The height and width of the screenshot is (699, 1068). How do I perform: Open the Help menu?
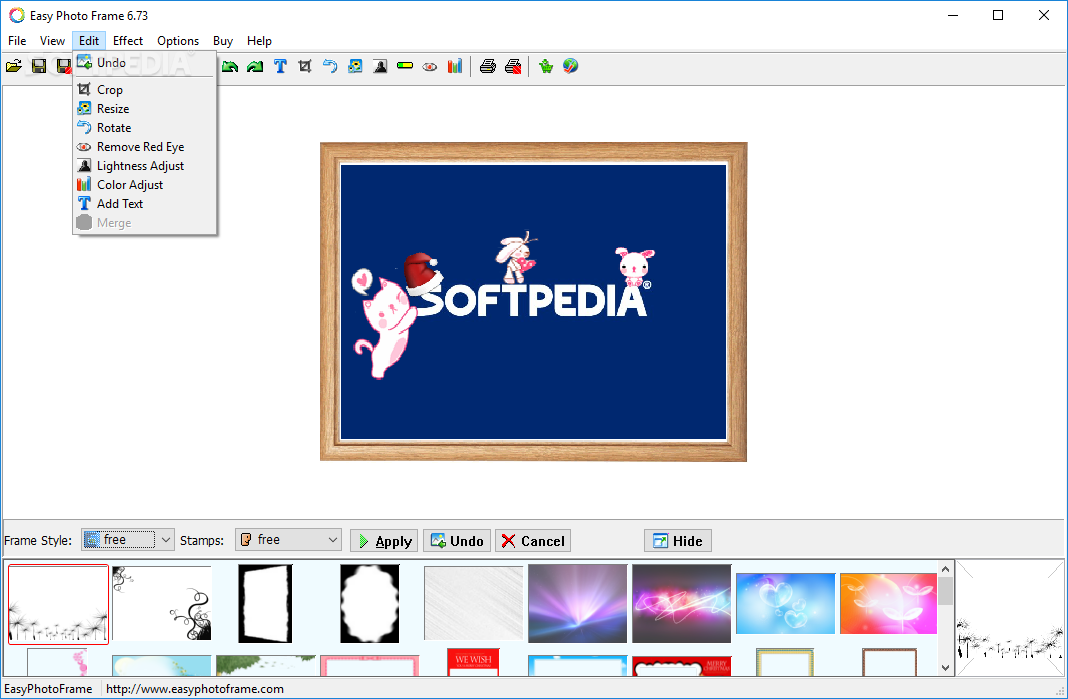coord(259,41)
